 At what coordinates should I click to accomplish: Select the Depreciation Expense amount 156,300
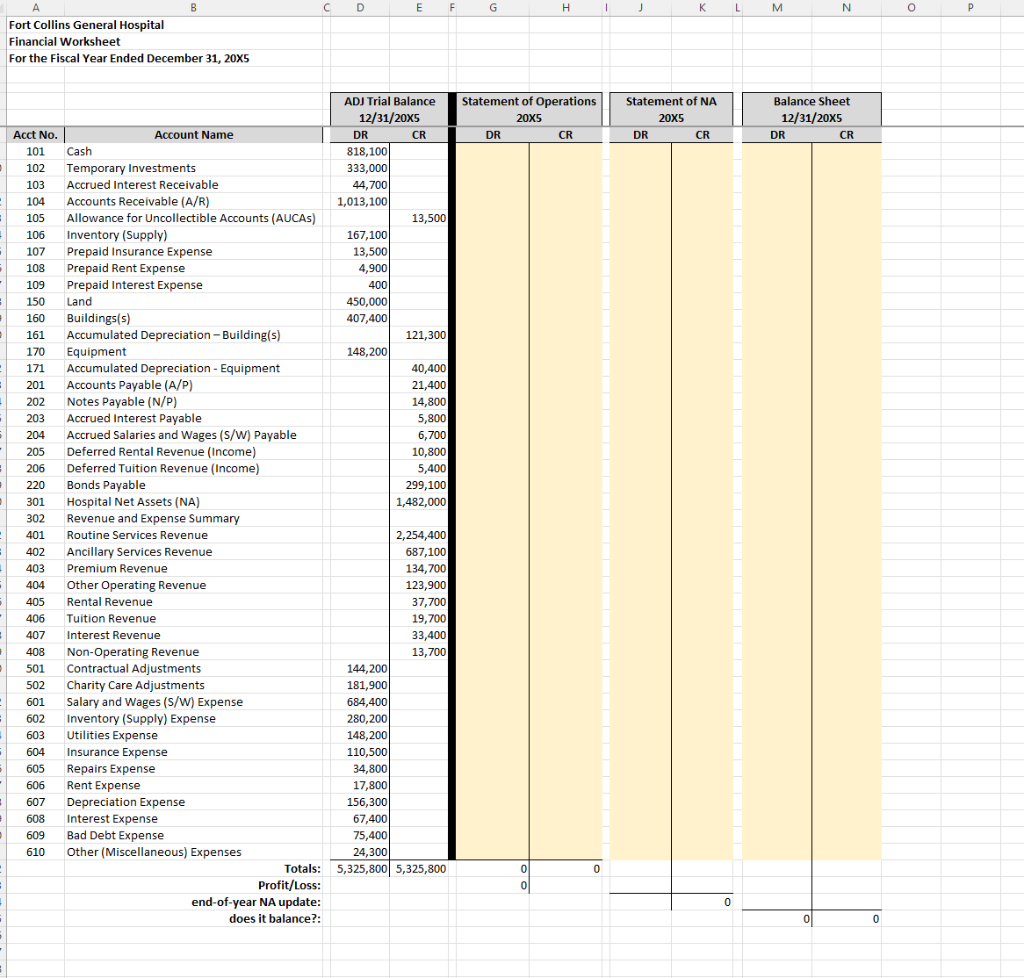[369, 801]
